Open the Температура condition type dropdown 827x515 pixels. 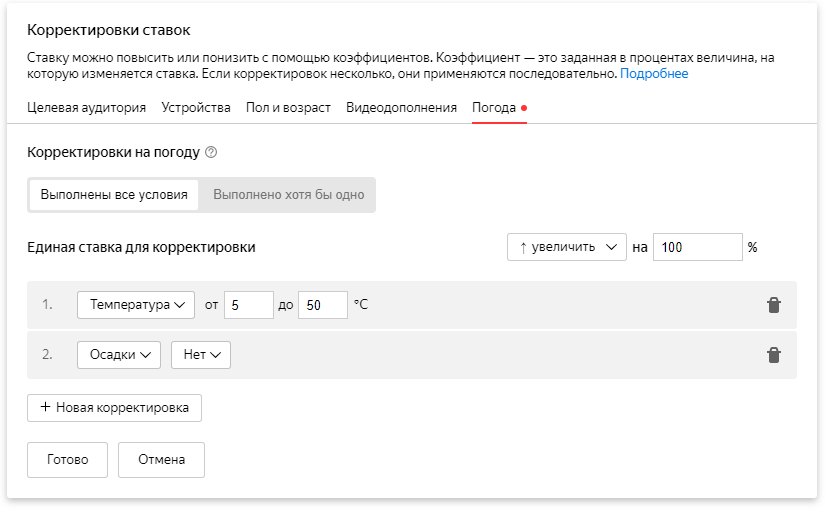(x=136, y=305)
